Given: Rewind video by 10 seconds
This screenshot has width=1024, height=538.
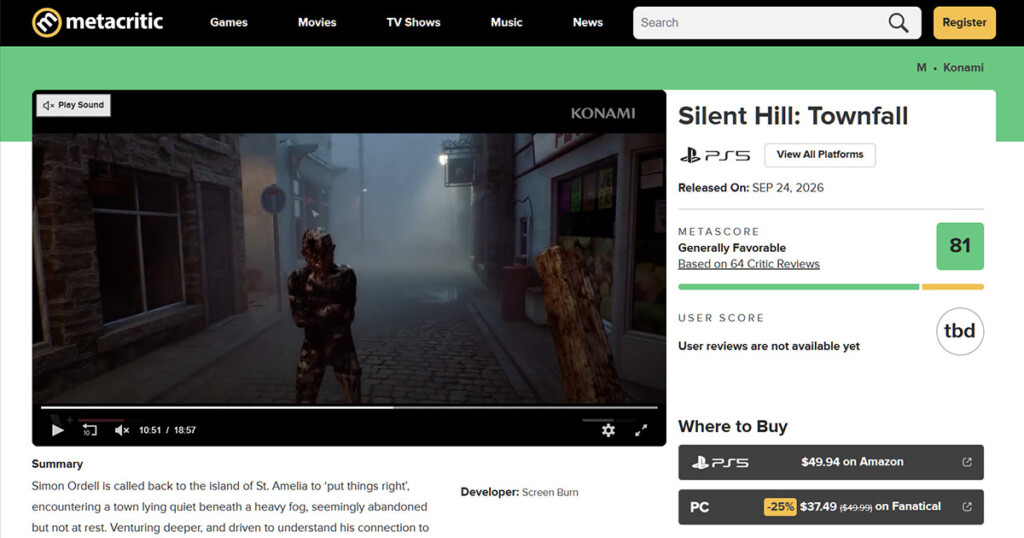Looking at the screenshot, I should coord(89,430).
